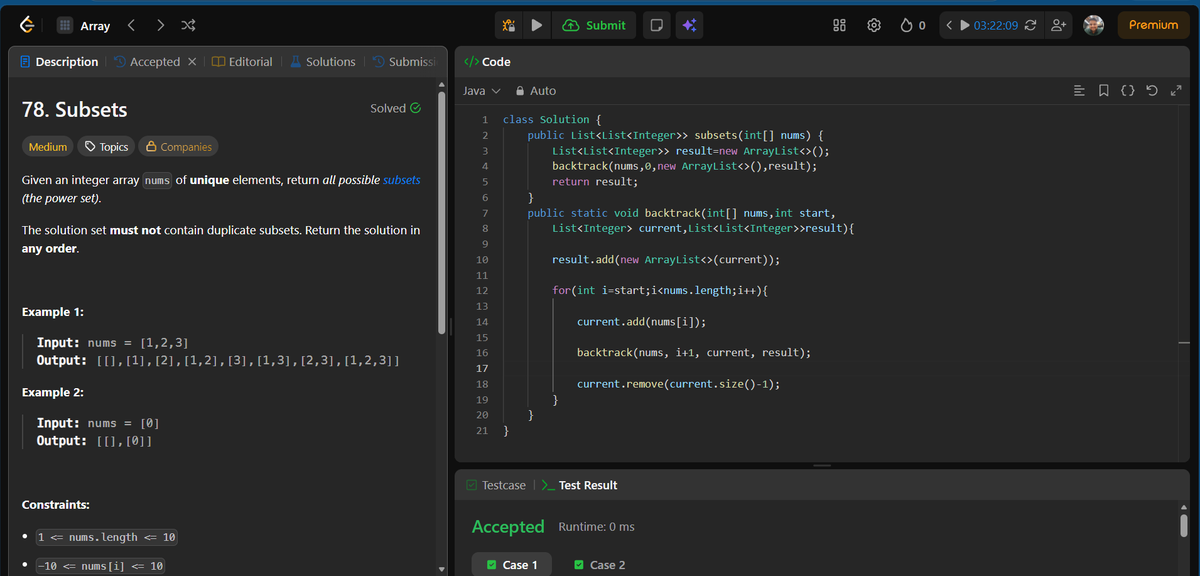1200x576 pixels.
Task: Click the 03:22:09 timer value
Action: pos(996,25)
